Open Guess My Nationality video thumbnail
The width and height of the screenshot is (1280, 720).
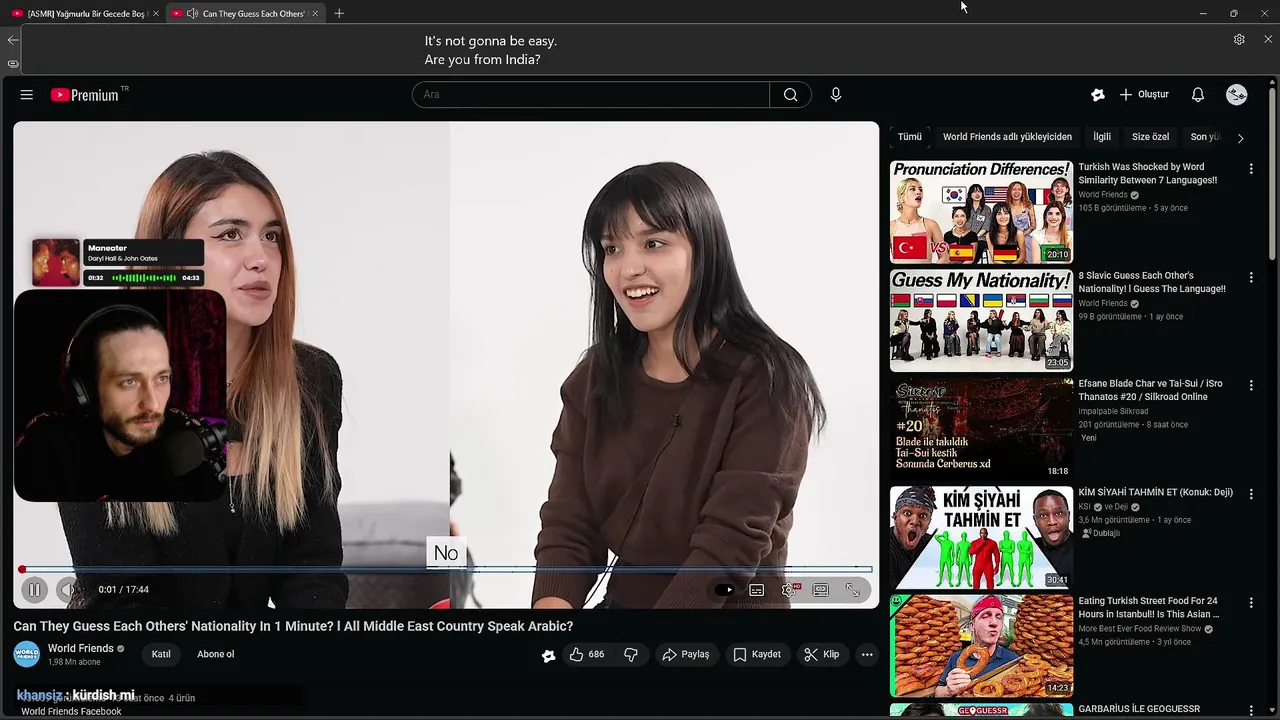(981, 320)
